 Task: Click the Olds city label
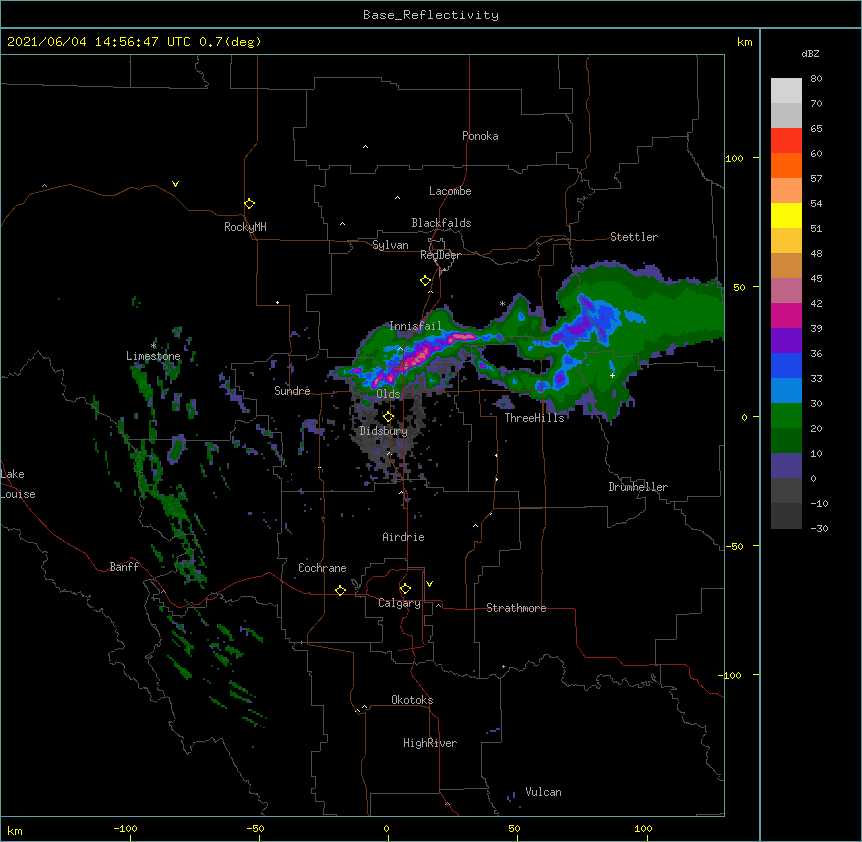pyautogui.click(x=388, y=394)
